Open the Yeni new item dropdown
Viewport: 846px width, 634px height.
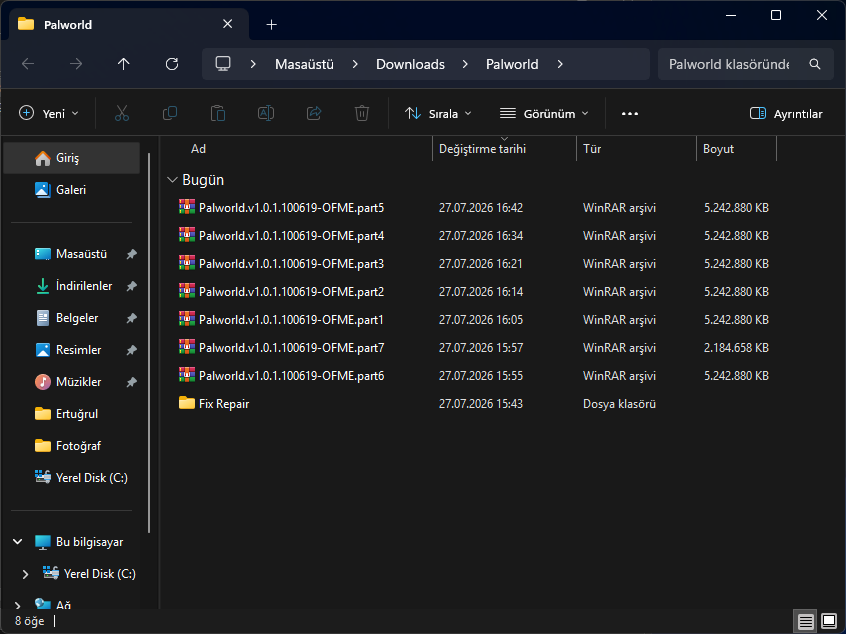[x=49, y=113]
